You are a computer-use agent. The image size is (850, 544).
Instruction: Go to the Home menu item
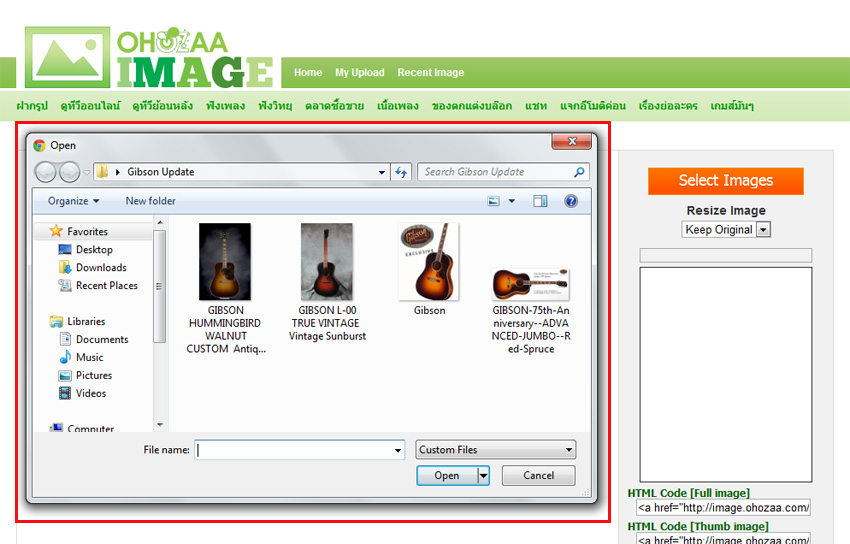click(308, 73)
